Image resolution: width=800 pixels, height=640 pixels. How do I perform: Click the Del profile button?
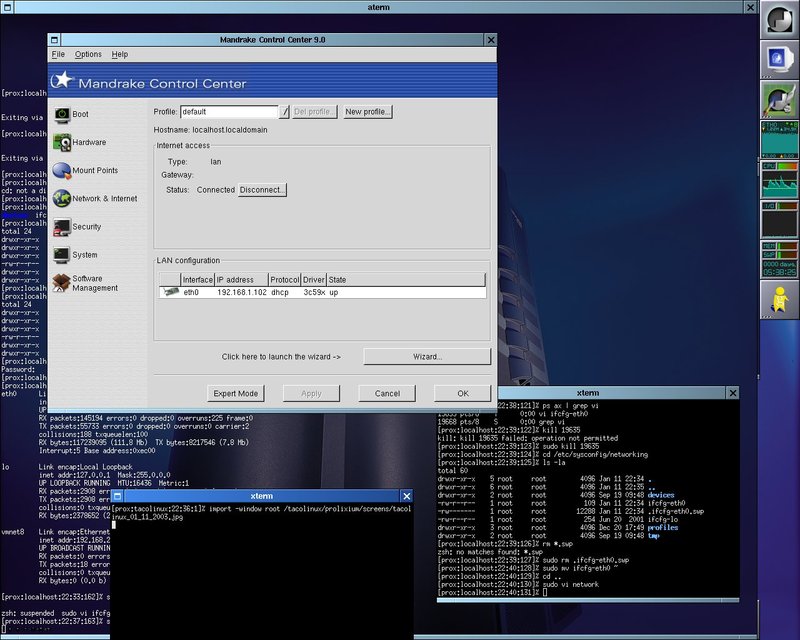tap(315, 112)
